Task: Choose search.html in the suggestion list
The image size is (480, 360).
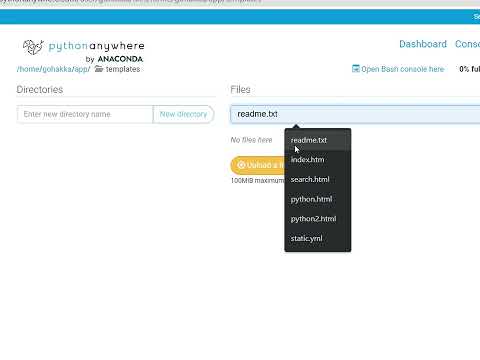Action: pyautogui.click(x=318, y=179)
